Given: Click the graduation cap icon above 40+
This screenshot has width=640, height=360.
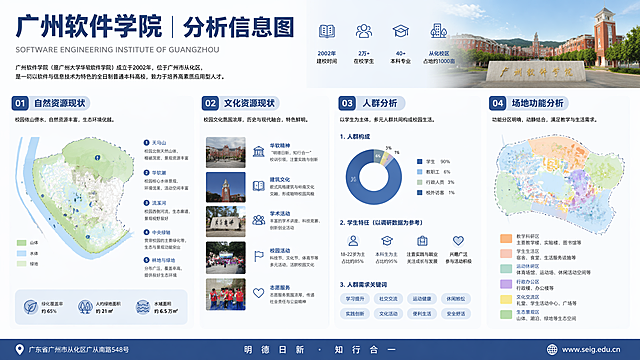Looking at the screenshot, I should click(x=400, y=31).
